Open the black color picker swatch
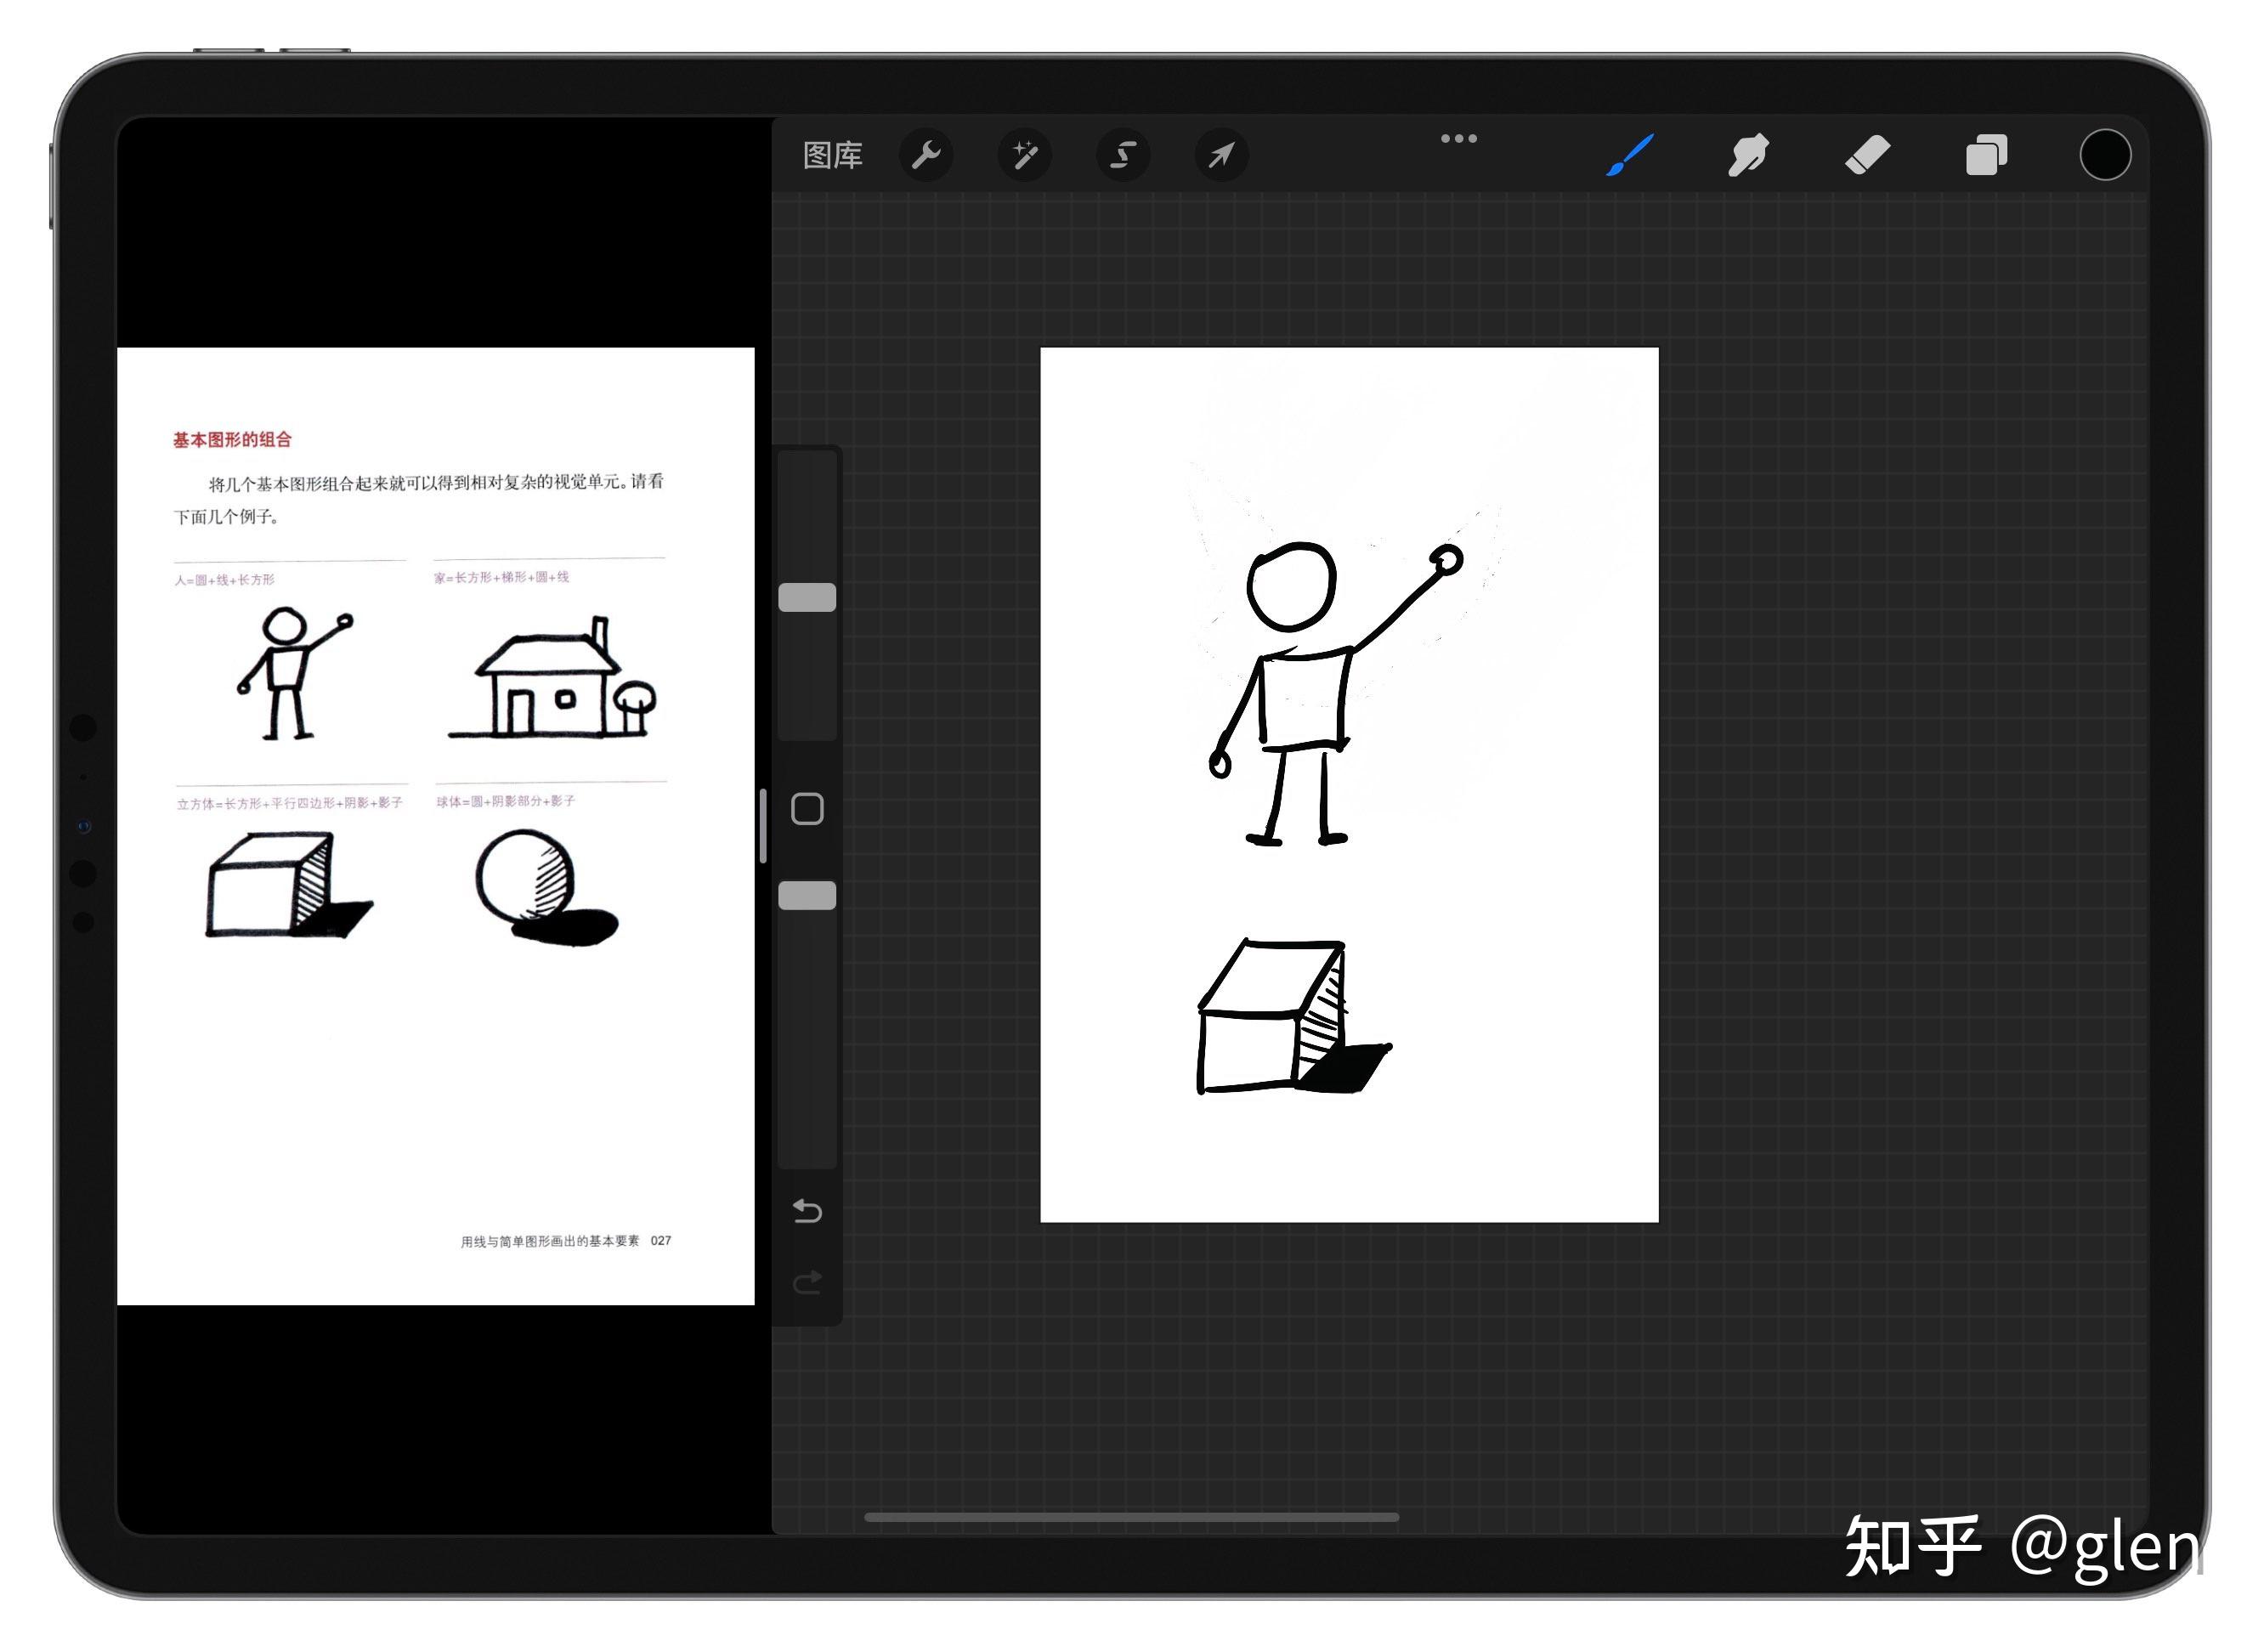Screen dimensions: 2264x1652 tap(2105, 155)
